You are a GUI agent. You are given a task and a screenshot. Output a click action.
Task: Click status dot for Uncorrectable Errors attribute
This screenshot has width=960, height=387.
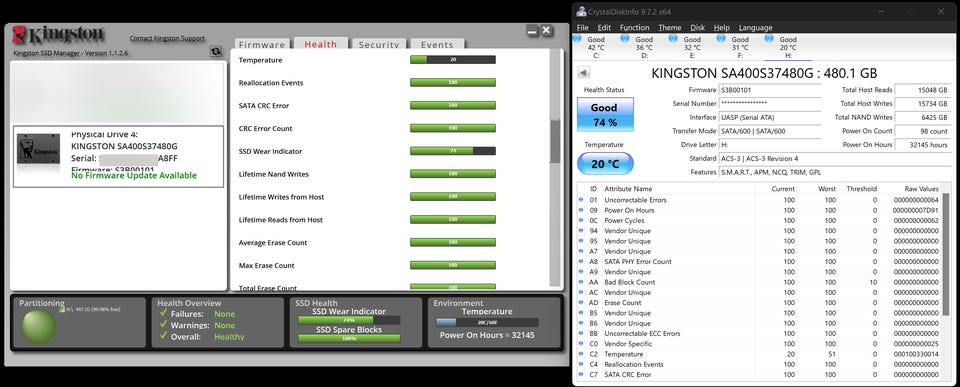581,200
